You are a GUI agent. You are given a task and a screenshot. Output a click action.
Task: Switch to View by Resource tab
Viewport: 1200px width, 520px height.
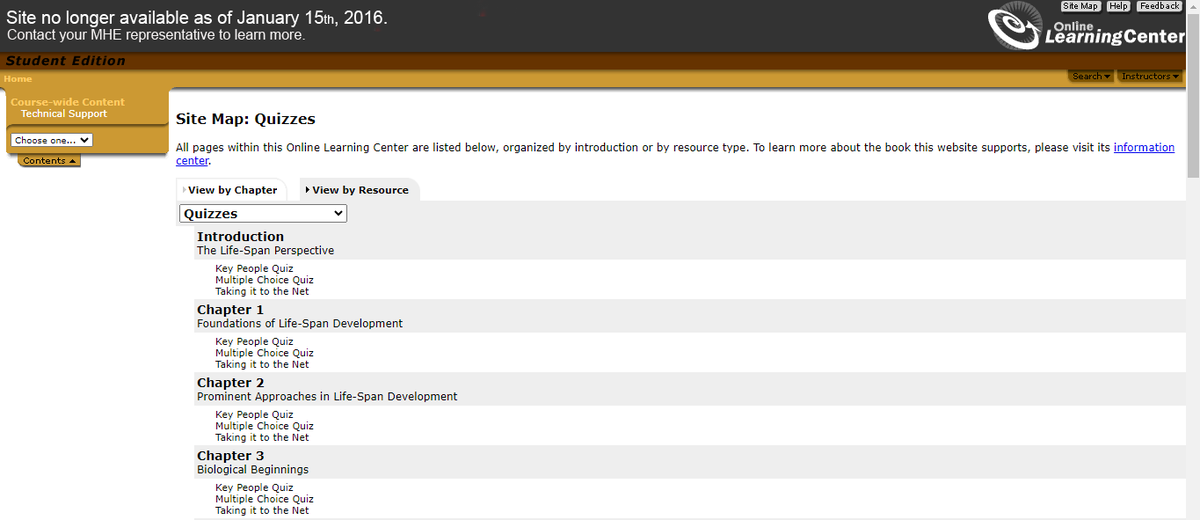click(x=360, y=190)
